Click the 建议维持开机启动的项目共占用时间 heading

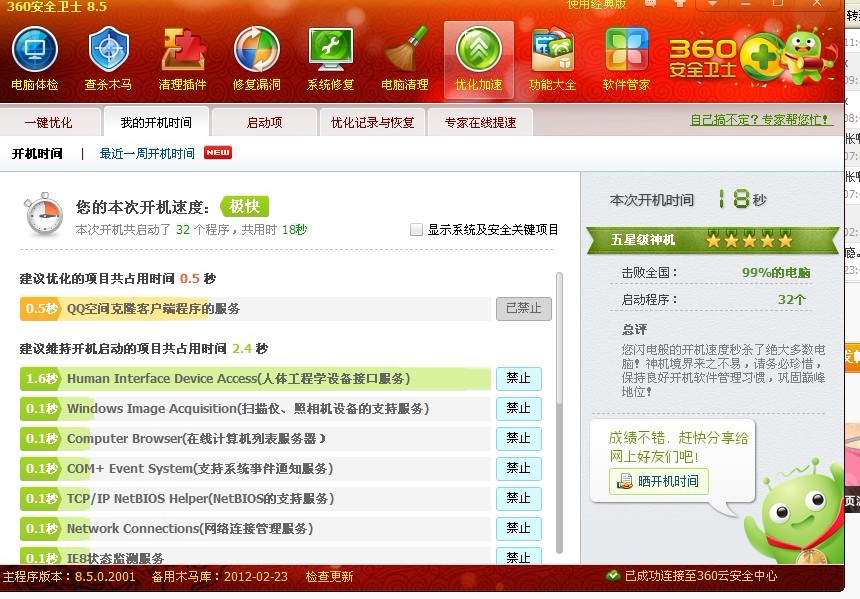click(144, 349)
